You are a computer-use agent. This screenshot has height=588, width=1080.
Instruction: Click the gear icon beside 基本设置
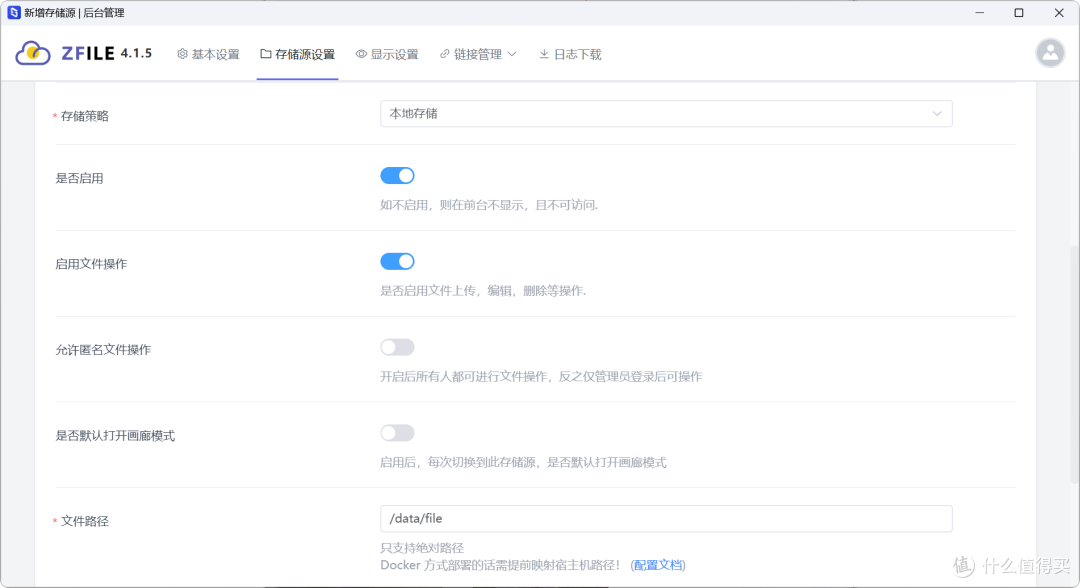[x=182, y=54]
